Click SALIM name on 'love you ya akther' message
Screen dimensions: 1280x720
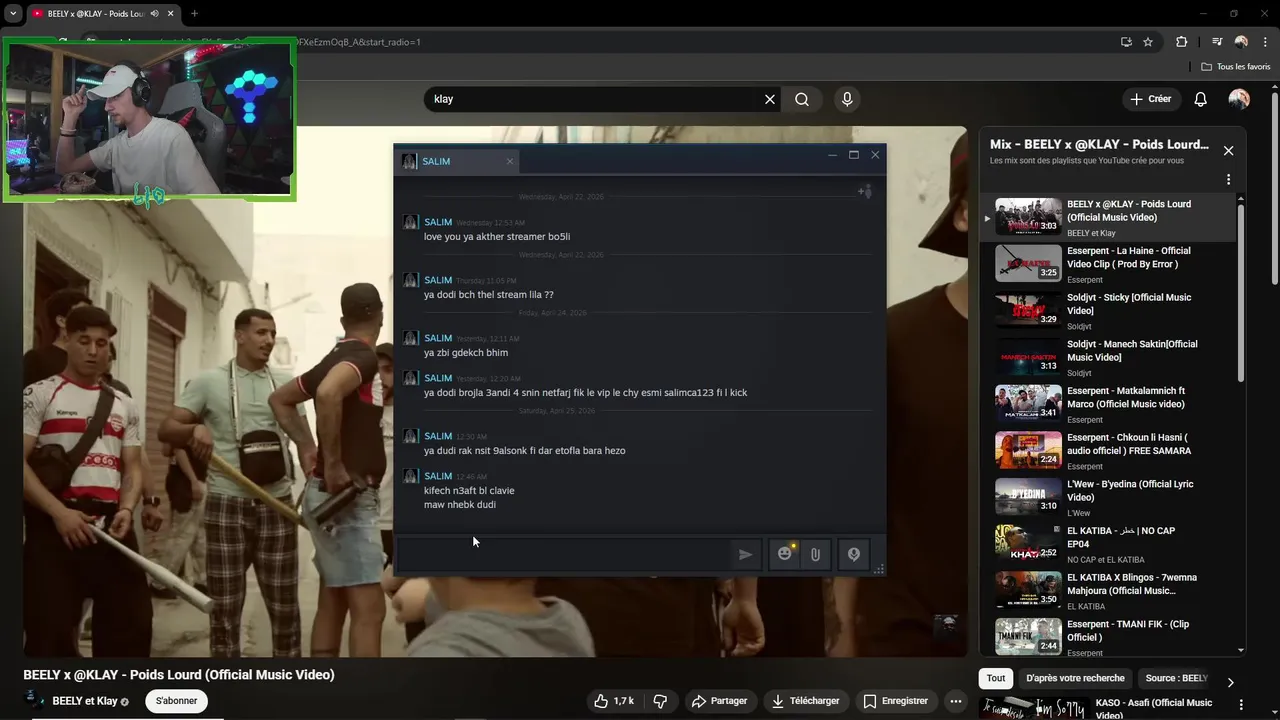coord(438,222)
